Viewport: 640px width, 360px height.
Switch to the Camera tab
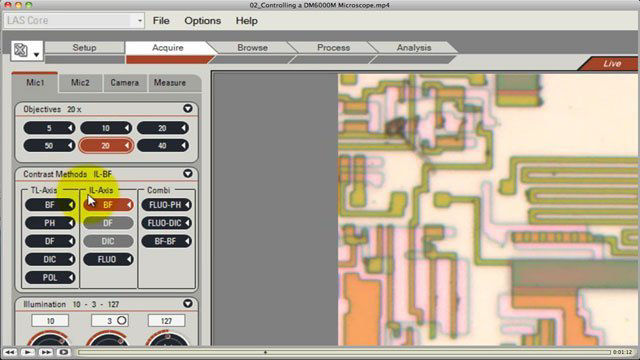tap(124, 83)
